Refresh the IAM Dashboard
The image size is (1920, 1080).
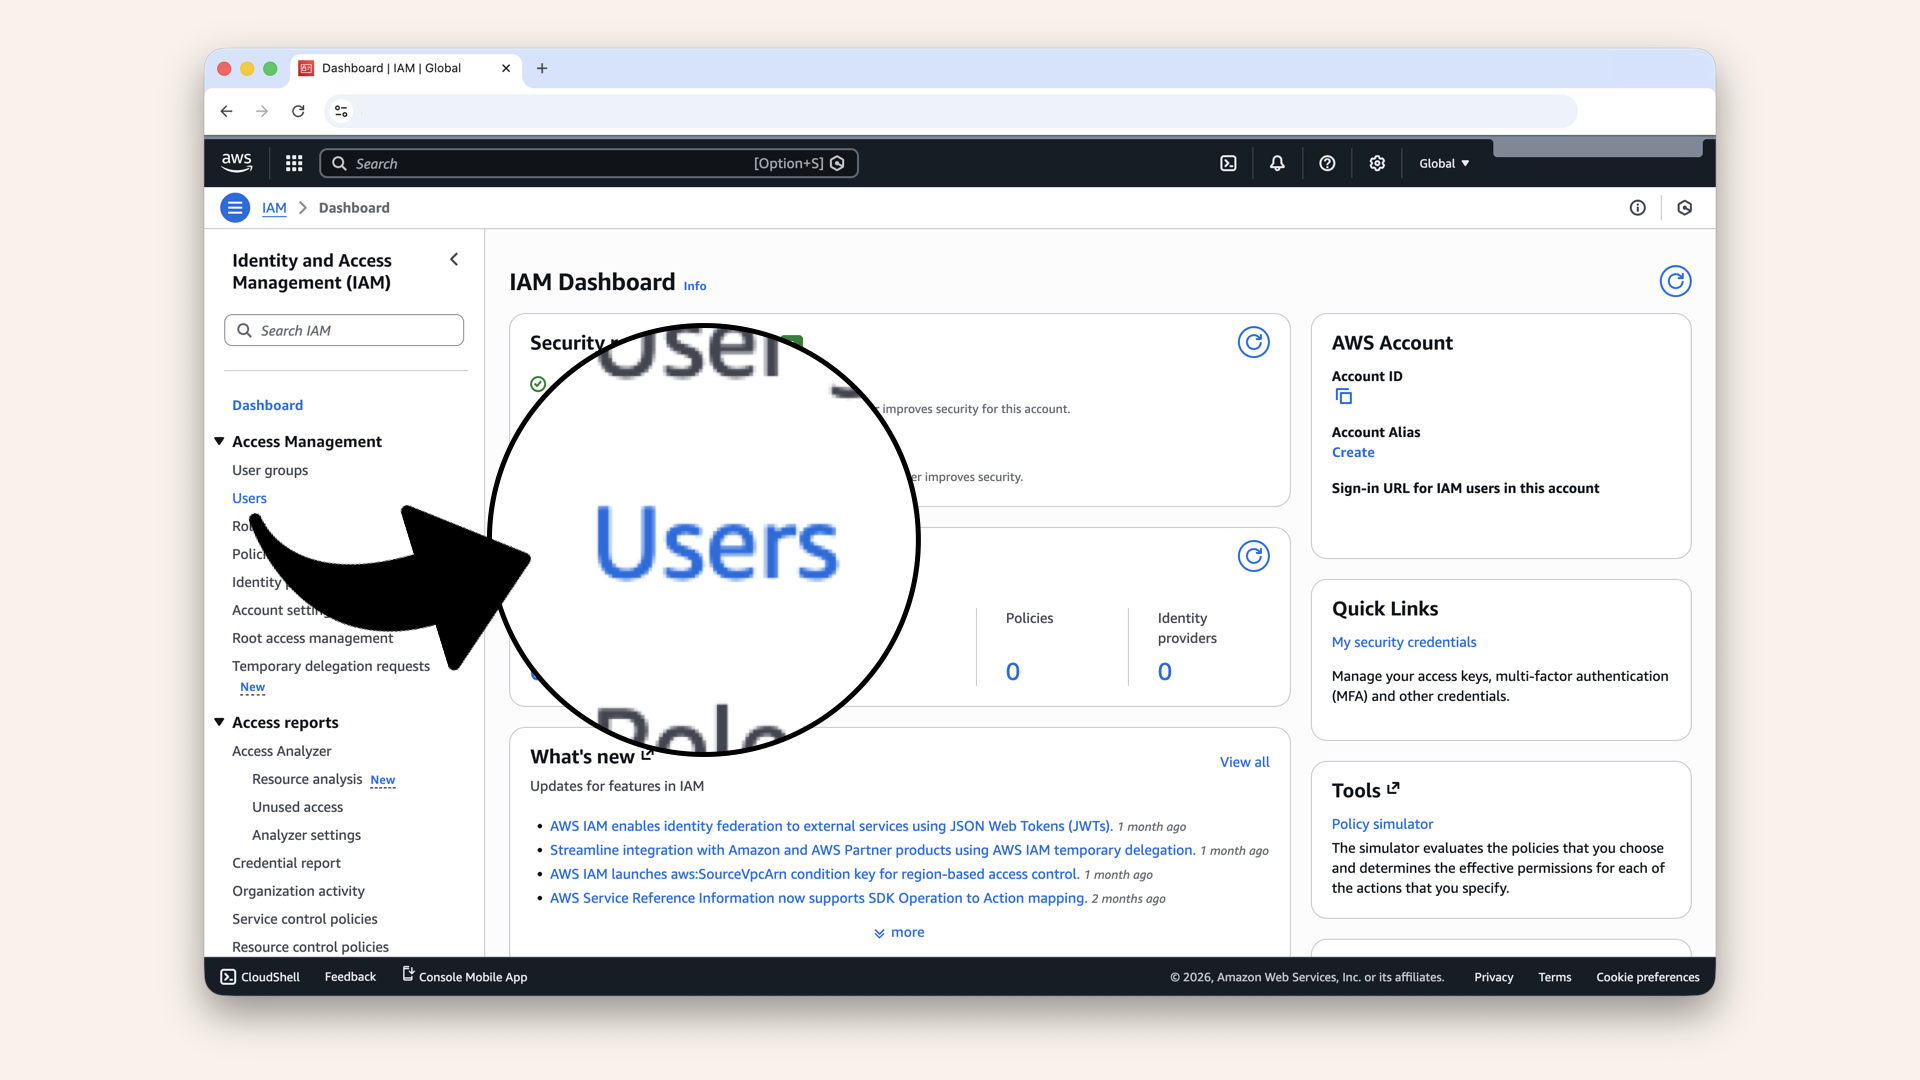pyautogui.click(x=1675, y=281)
